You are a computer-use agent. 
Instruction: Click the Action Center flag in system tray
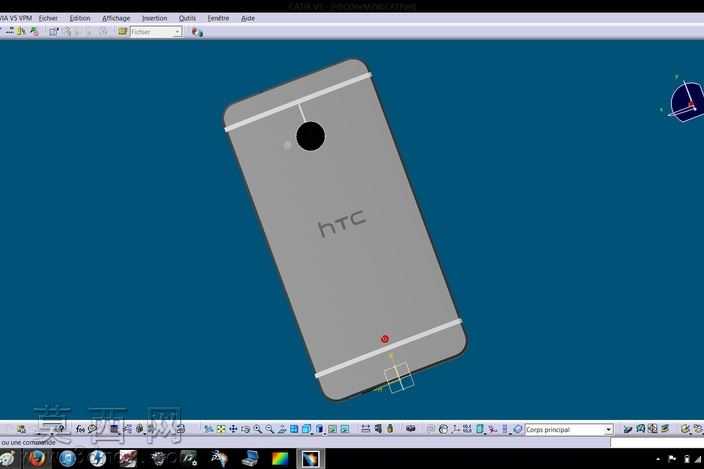[672, 459]
